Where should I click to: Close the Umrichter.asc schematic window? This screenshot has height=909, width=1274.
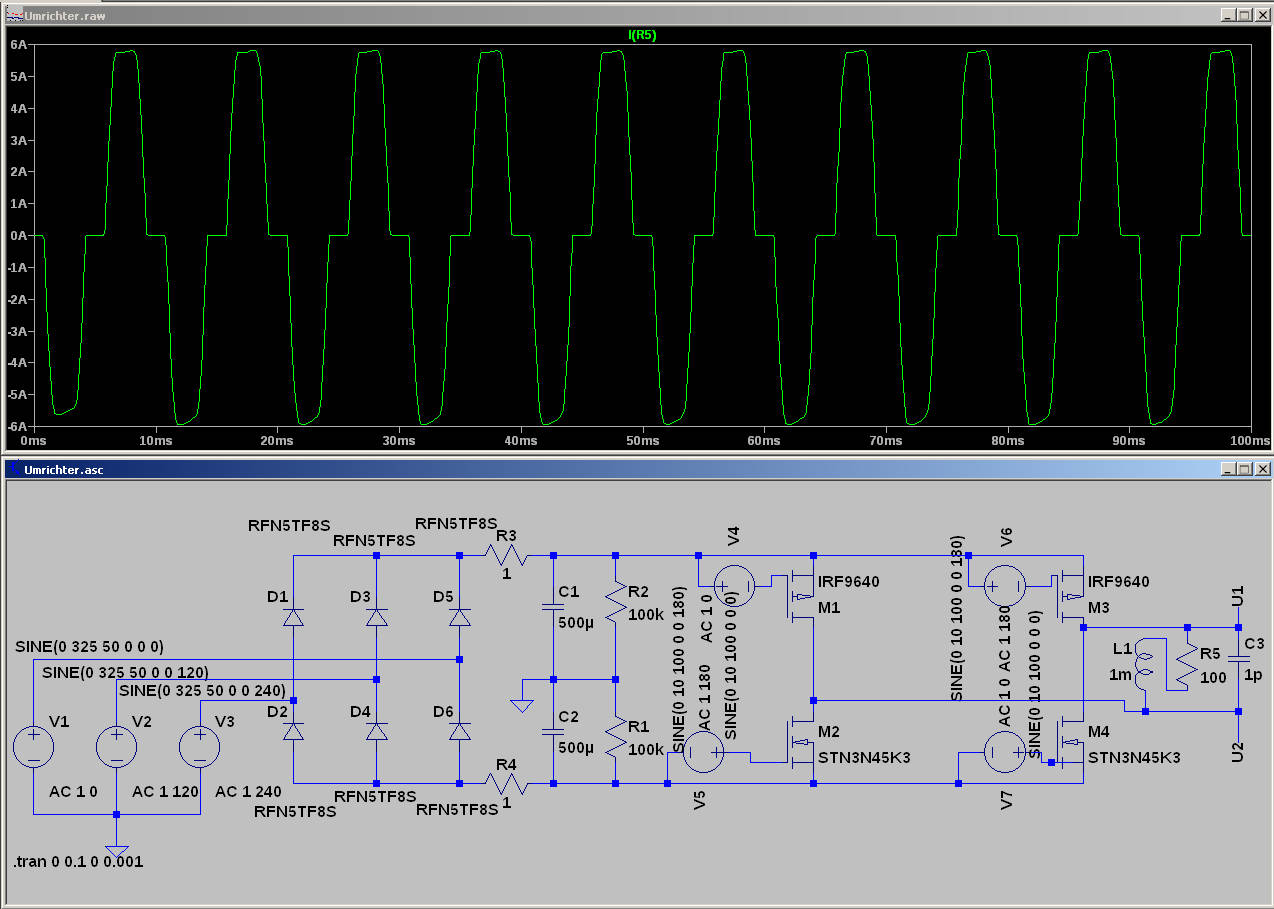pos(1262,468)
